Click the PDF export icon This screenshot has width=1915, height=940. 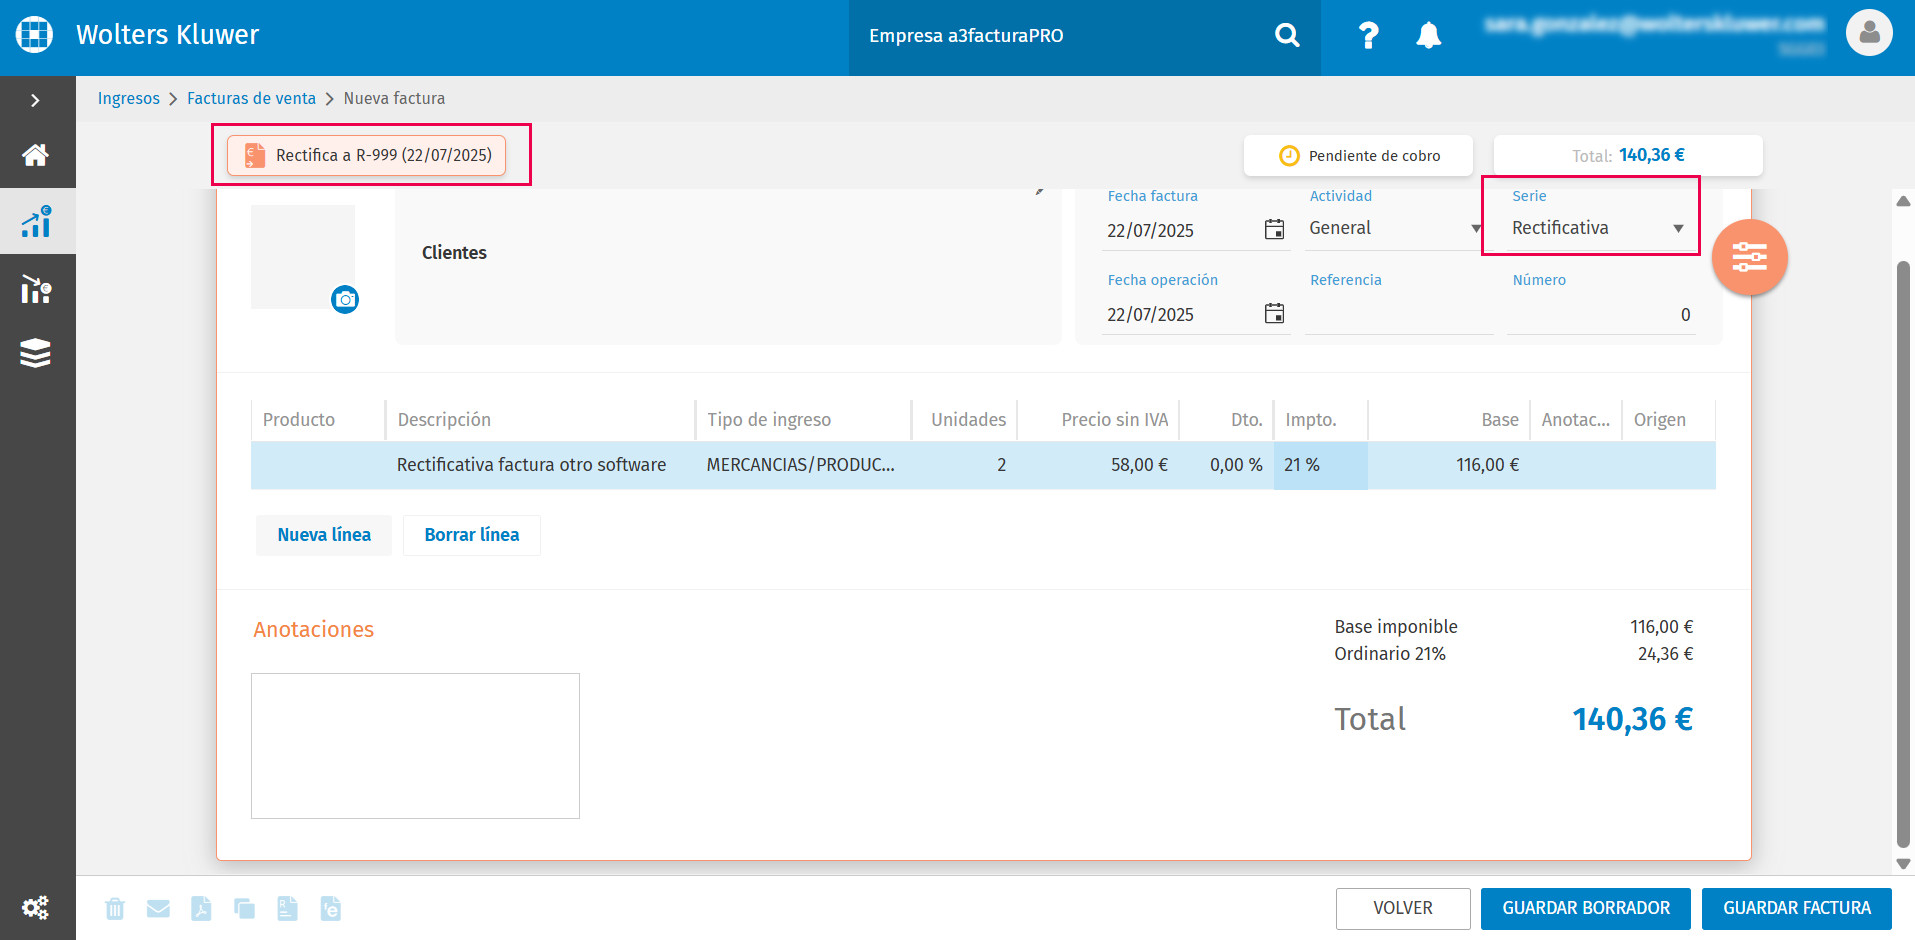click(x=201, y=908)
